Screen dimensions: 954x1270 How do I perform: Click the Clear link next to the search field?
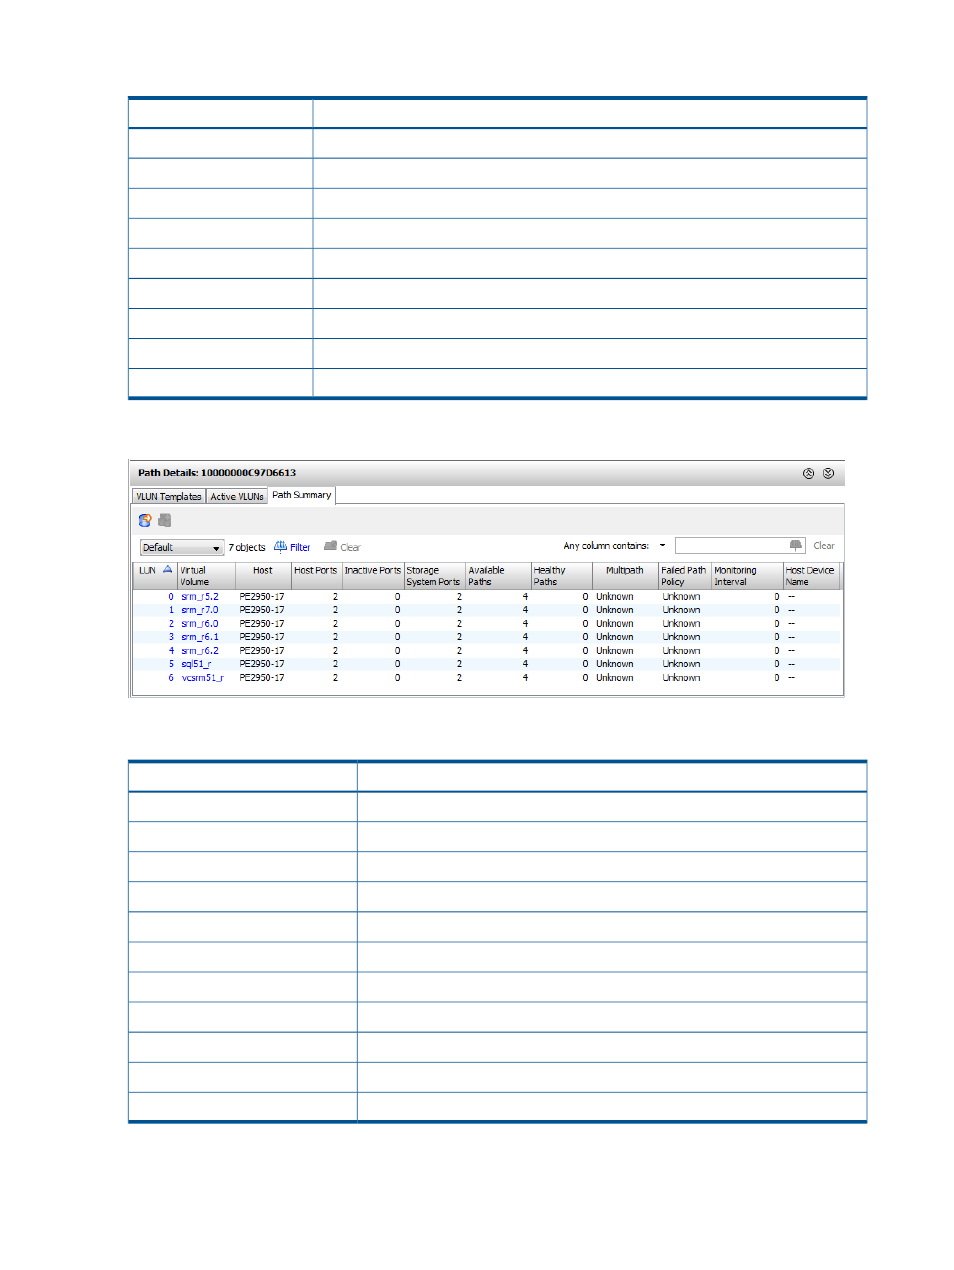[x=824, y=546]
